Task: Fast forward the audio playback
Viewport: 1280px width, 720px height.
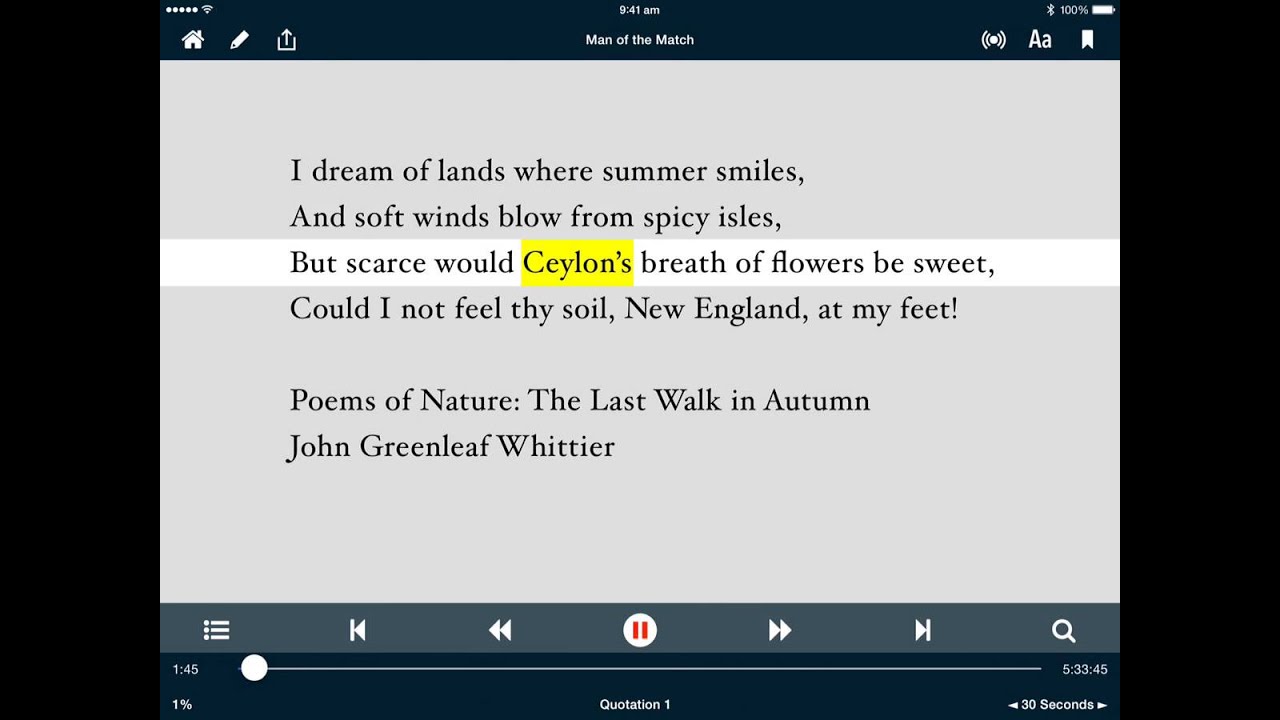Action: pos(780,630)
